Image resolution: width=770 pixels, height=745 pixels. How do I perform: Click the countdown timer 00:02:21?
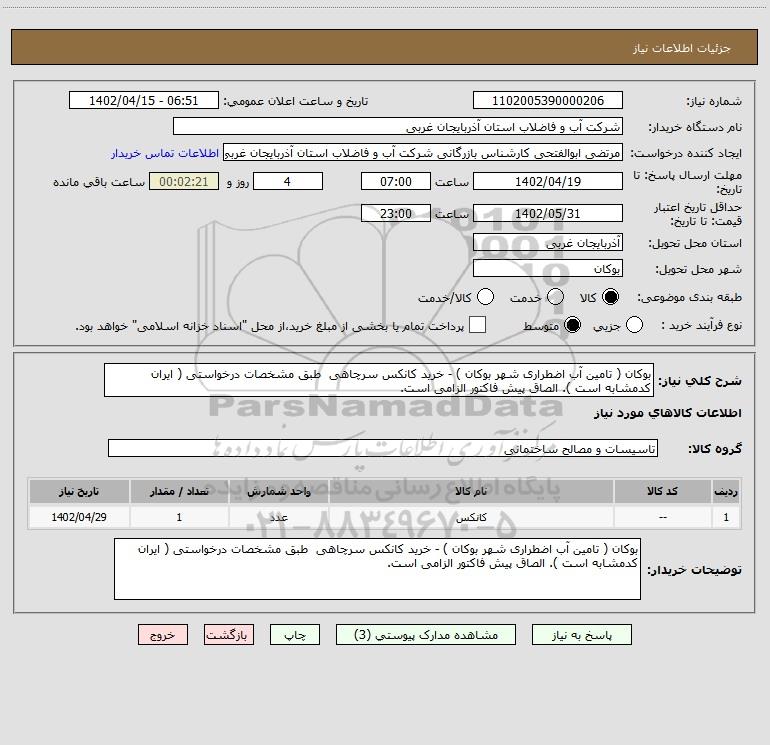[184, 181]
